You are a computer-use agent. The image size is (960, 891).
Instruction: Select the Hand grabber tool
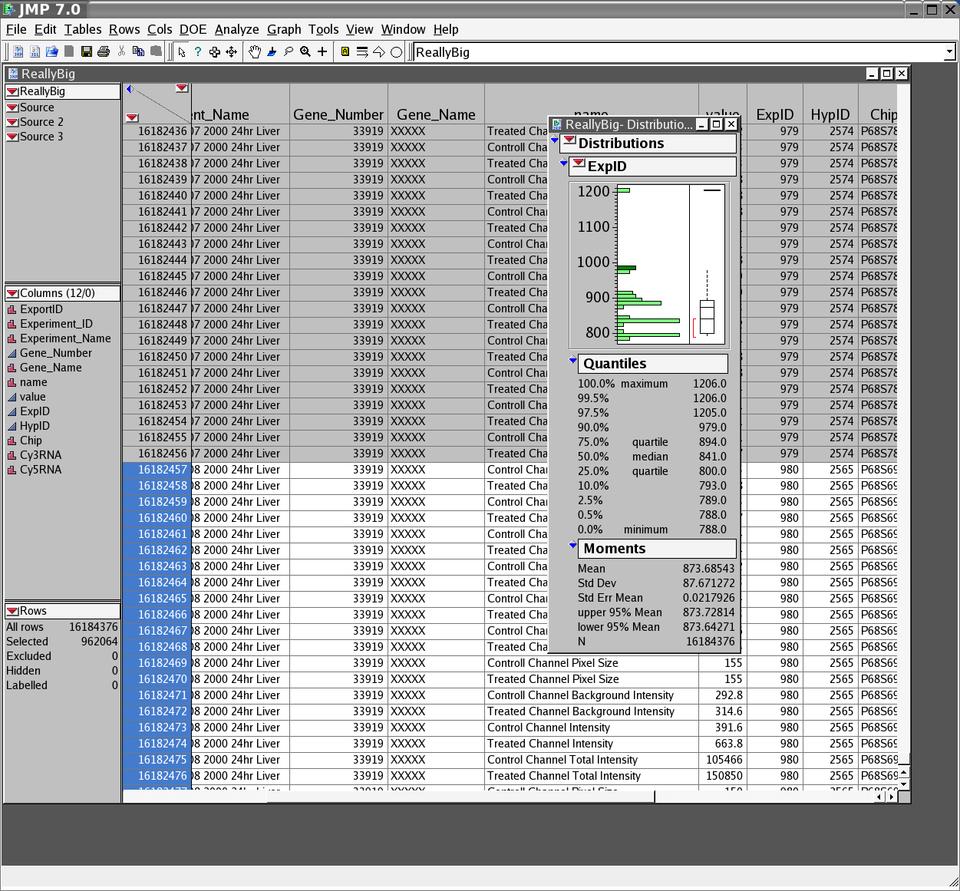tap(255, 52)
